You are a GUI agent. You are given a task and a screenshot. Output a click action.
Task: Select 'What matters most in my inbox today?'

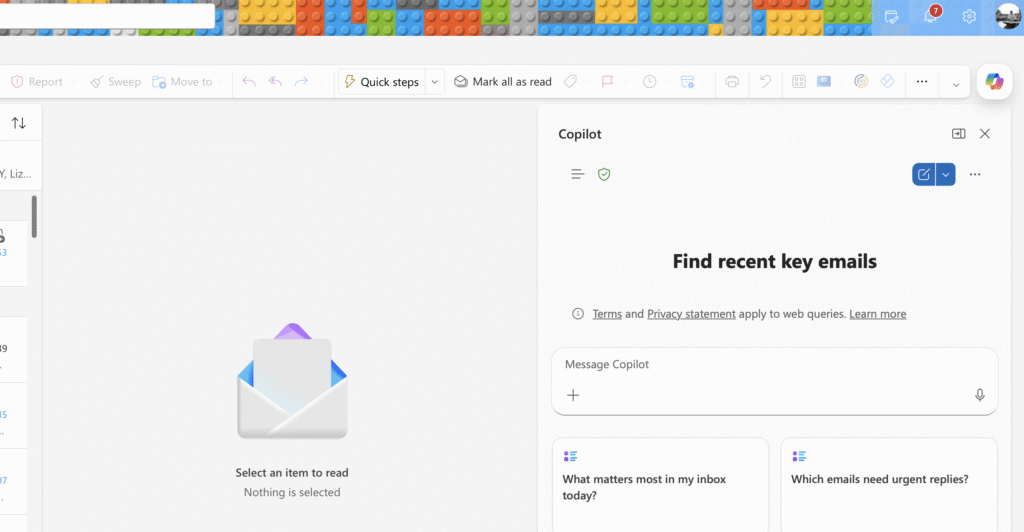click(x=660, y=486)
